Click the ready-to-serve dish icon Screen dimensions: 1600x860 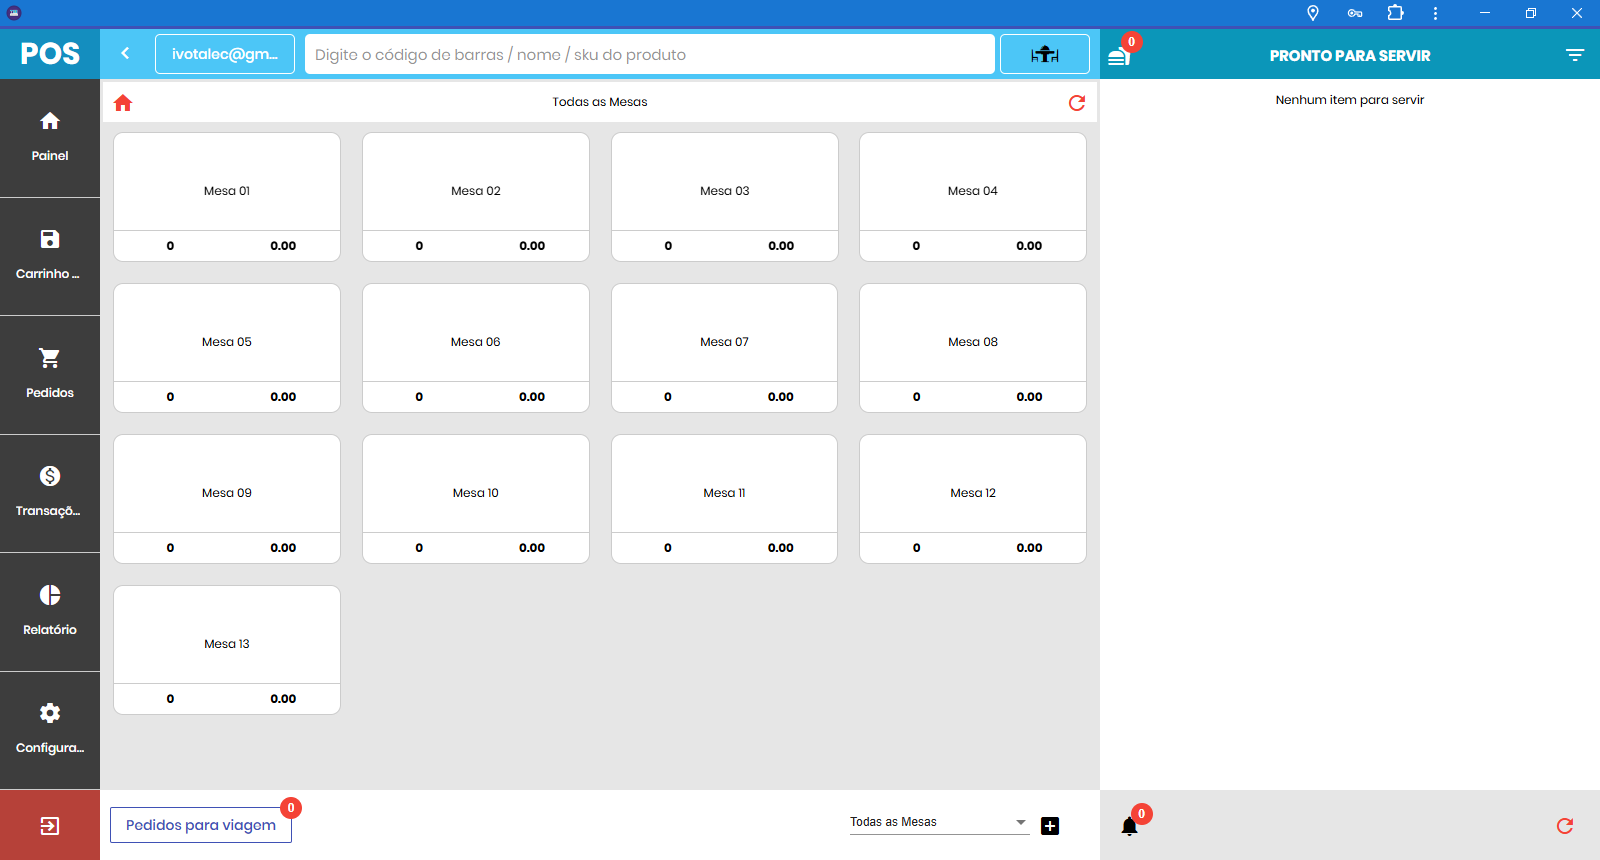1119,56
